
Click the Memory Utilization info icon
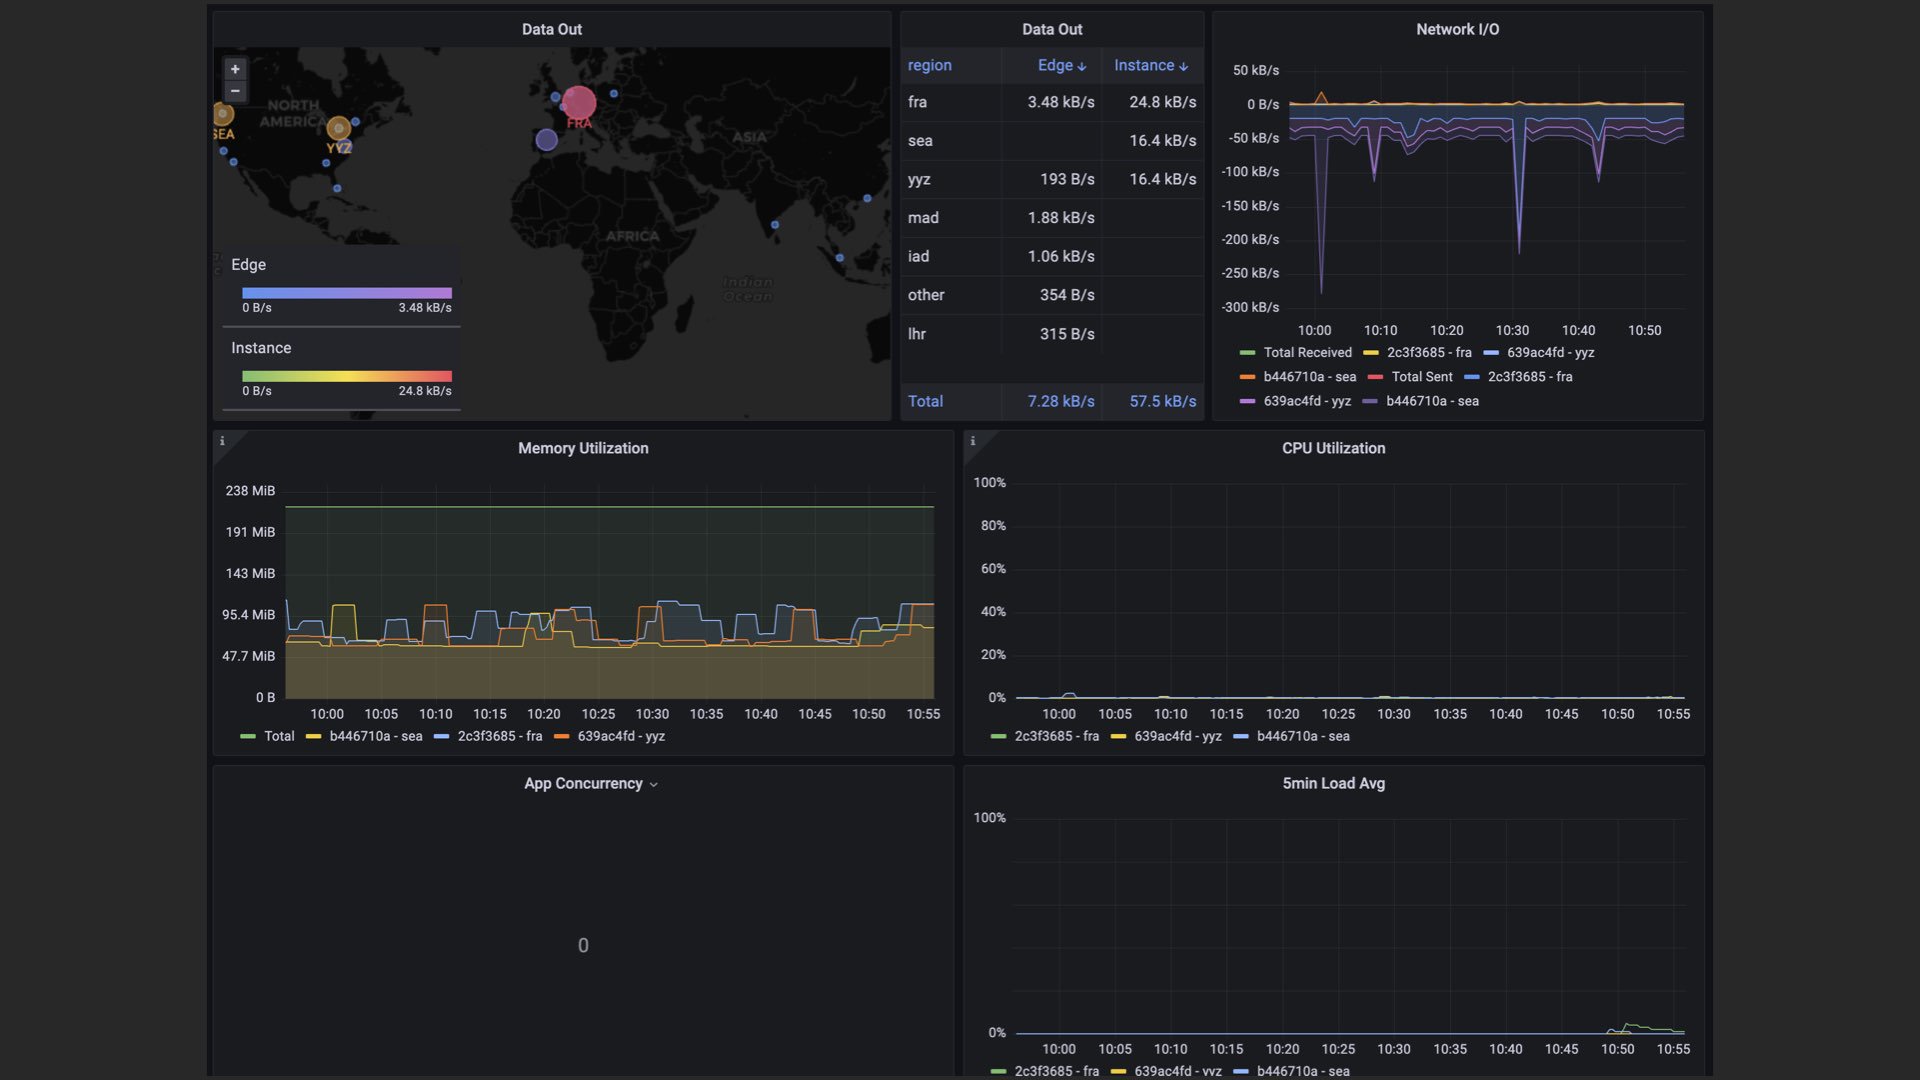click(x=222, y=441)
